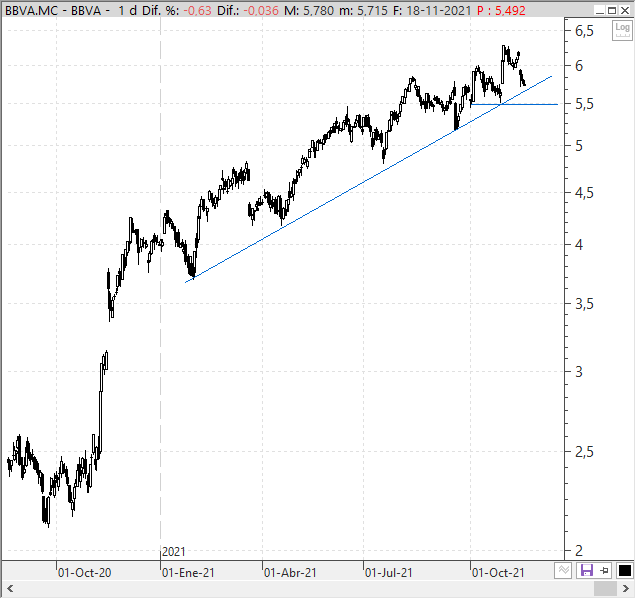Click the 3,5 price axis label

[x=584, y=304]
